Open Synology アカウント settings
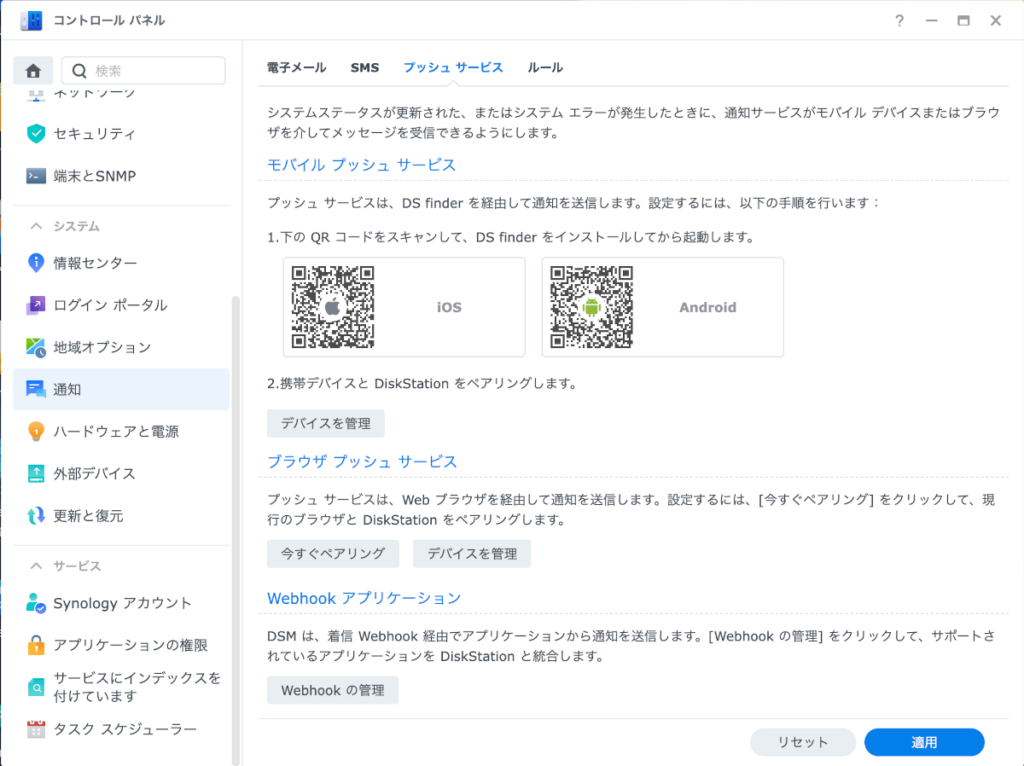This screenshot has width=1024, height=766. [x=121, y=603]
